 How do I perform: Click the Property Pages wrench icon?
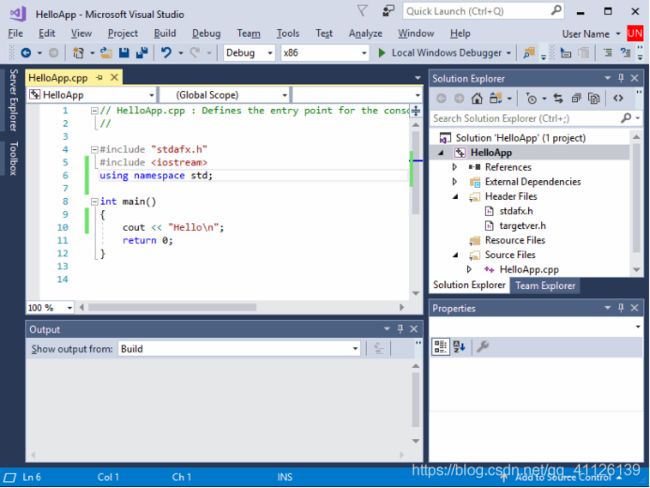pyautogui.click(x=482, y=346)
